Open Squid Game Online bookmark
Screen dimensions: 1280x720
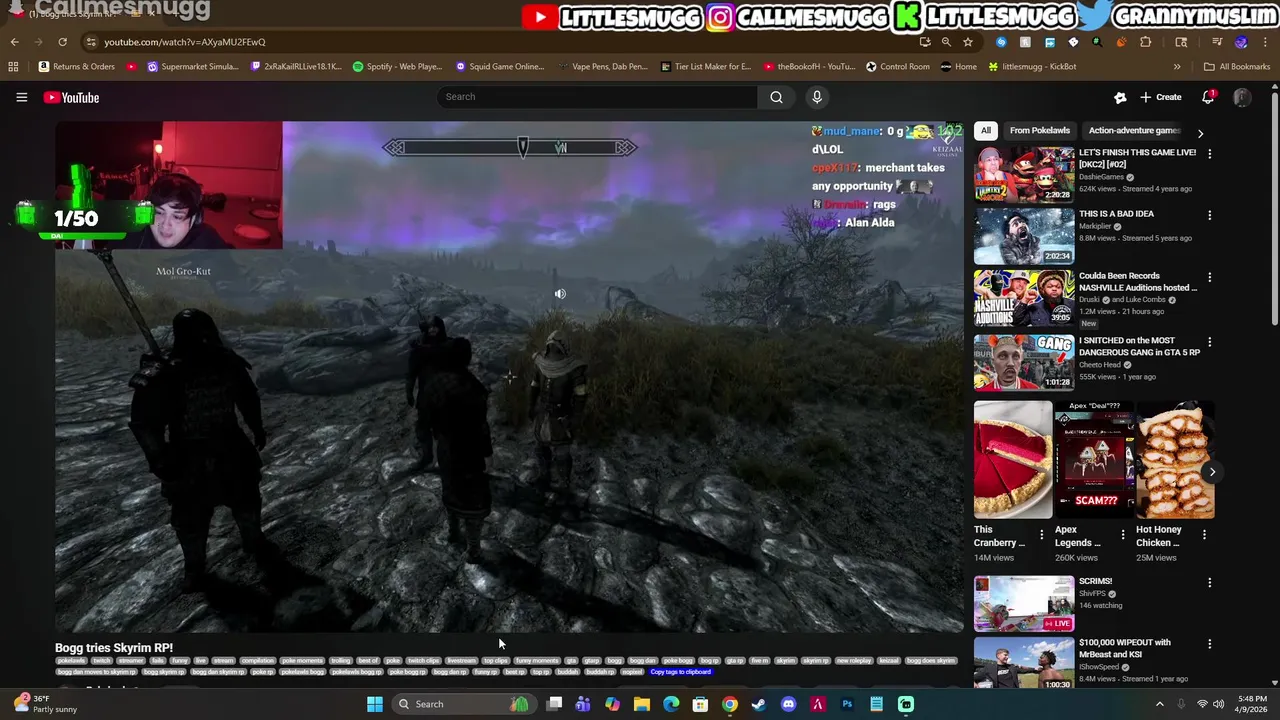pyautogui.click(x=500, y=67)
